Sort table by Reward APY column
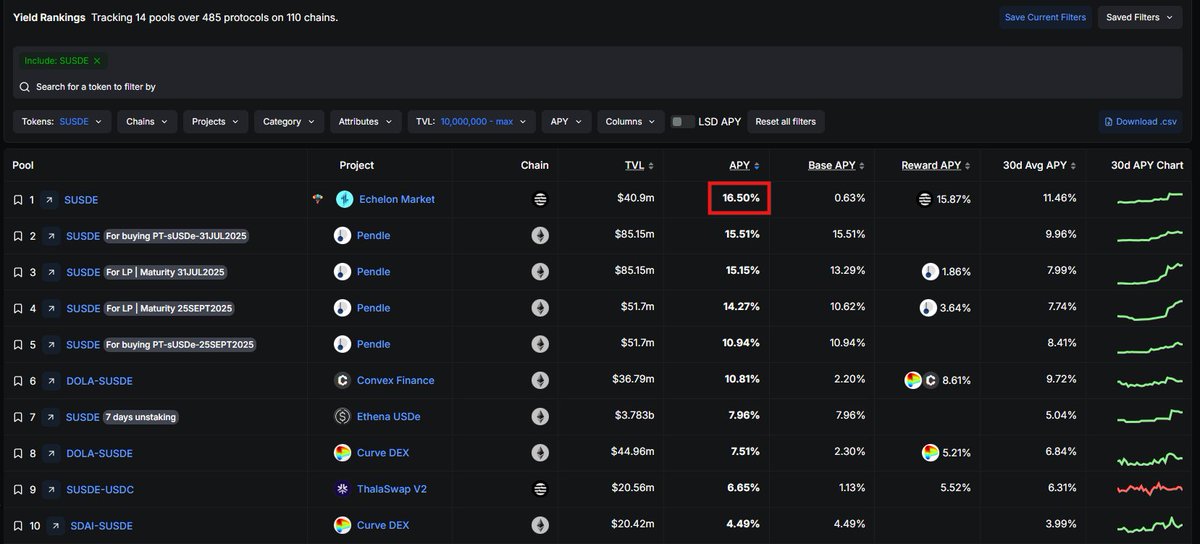Screen dimensions: 1200x544 [x=936, y=165]
